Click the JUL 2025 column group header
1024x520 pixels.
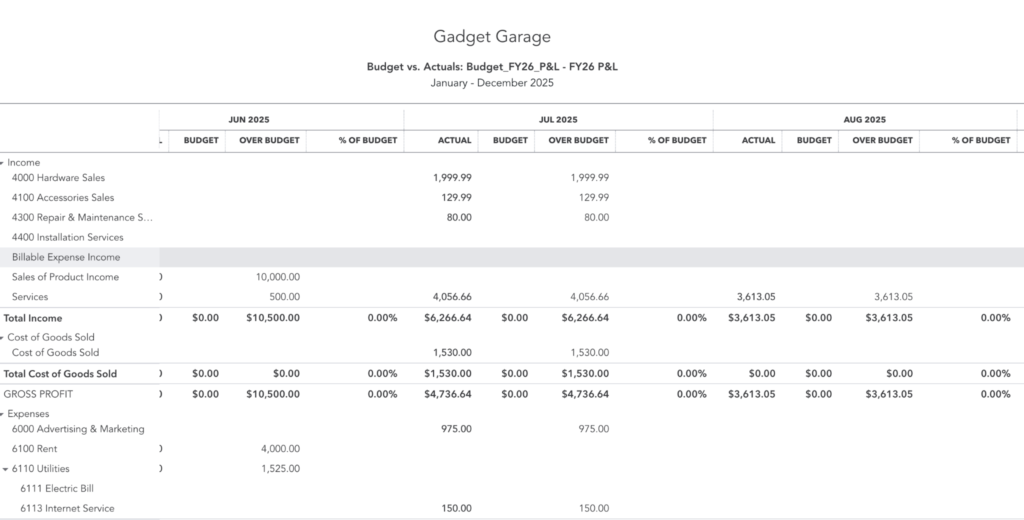(x=558, y=120)
